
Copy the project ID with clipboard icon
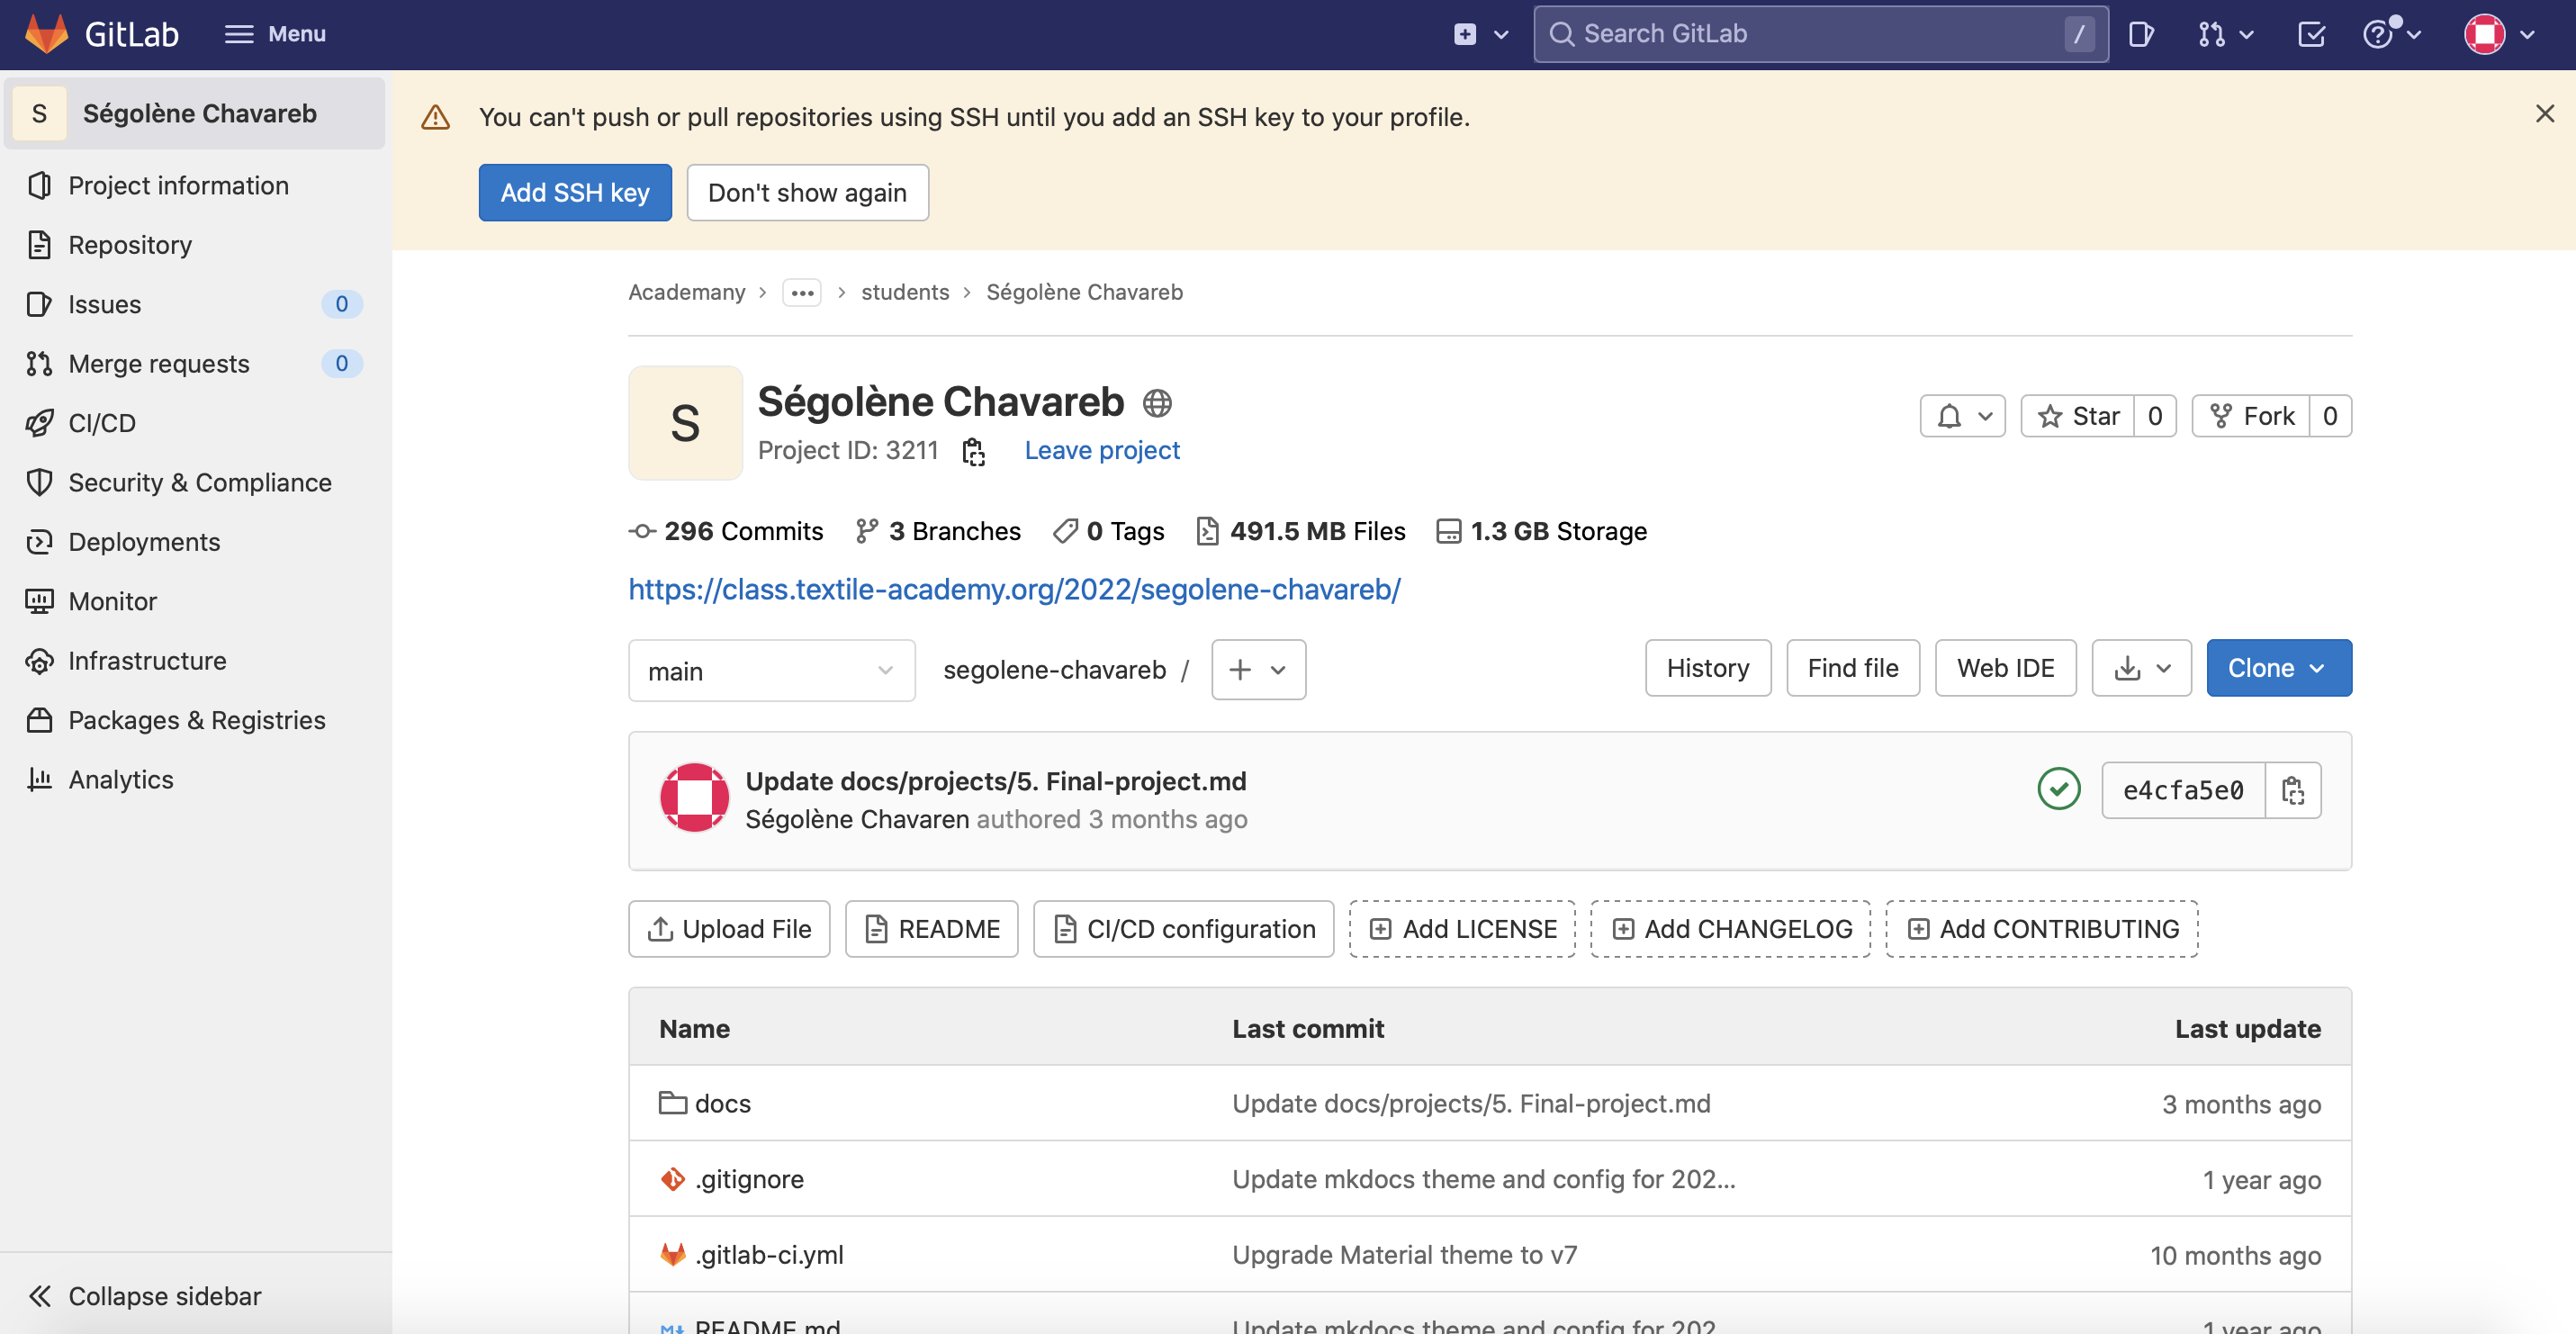point(973,451)
